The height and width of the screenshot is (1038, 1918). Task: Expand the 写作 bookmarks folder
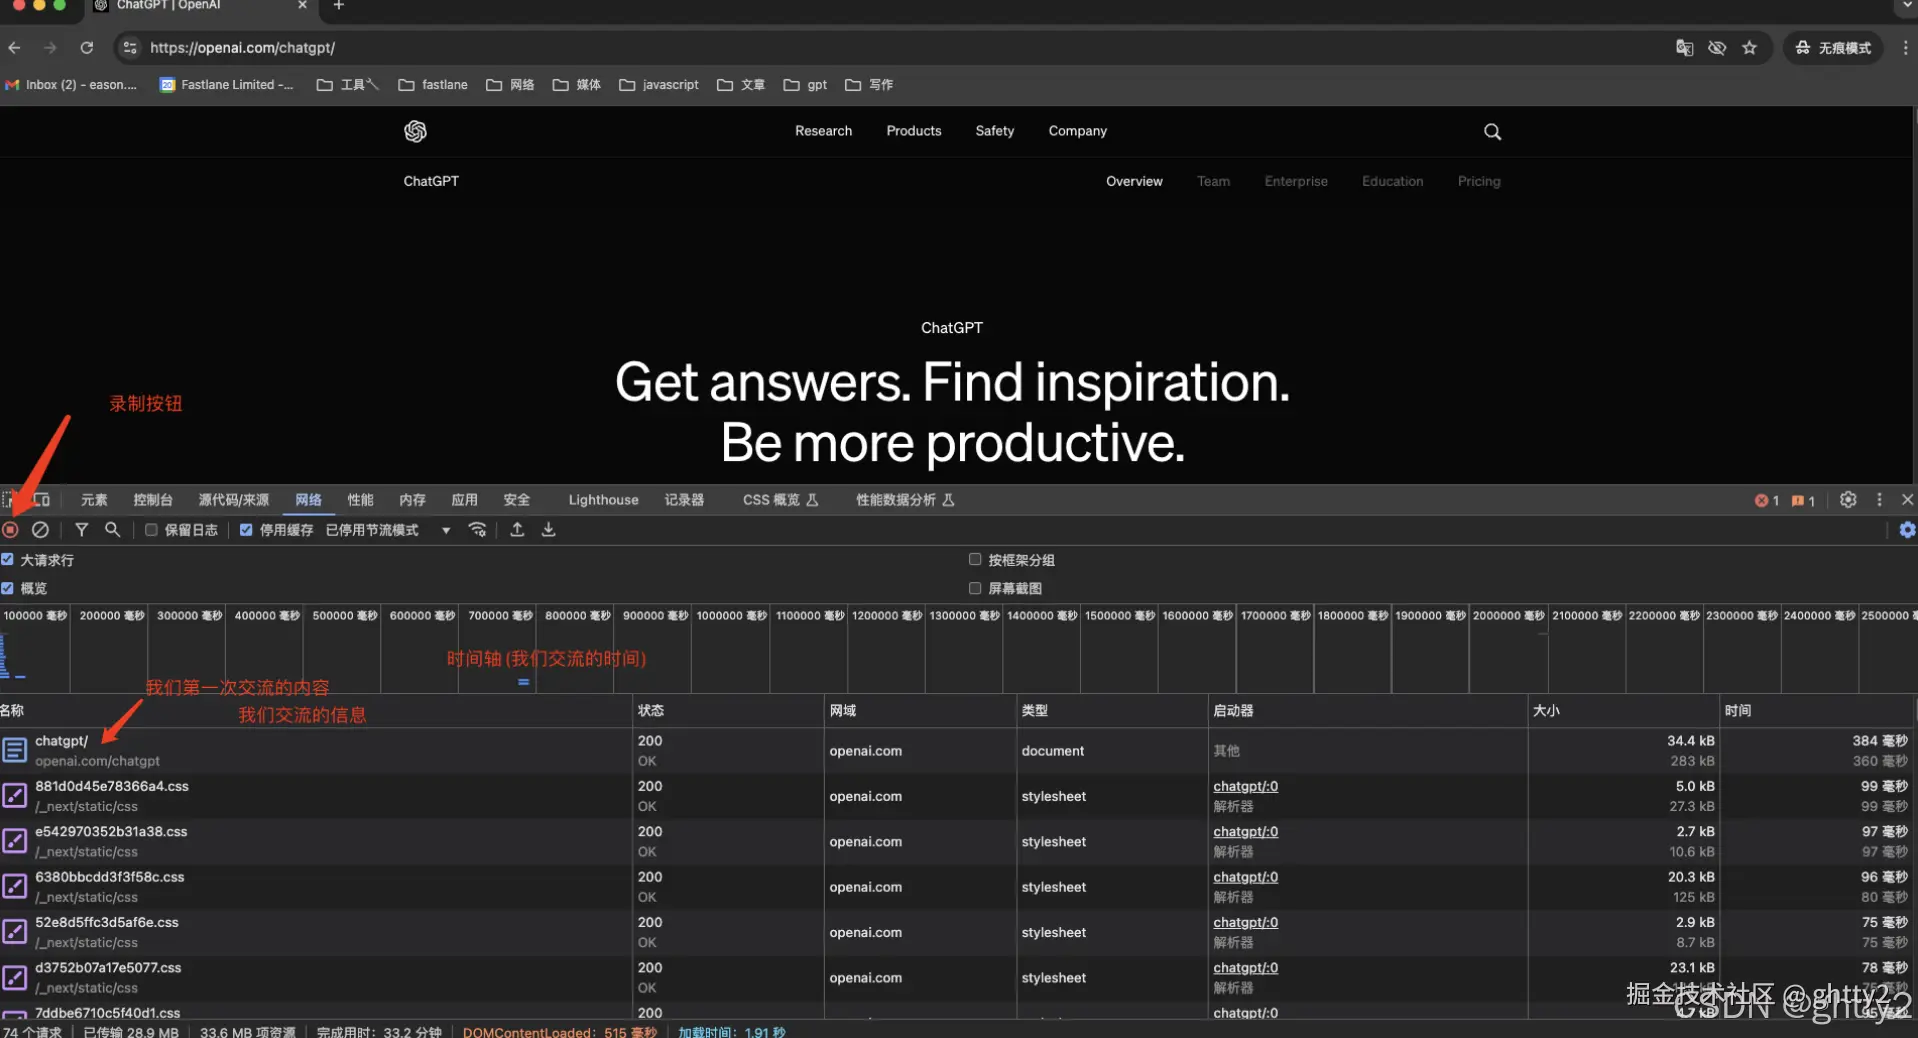pyautogui.click(x=869, y=85)
